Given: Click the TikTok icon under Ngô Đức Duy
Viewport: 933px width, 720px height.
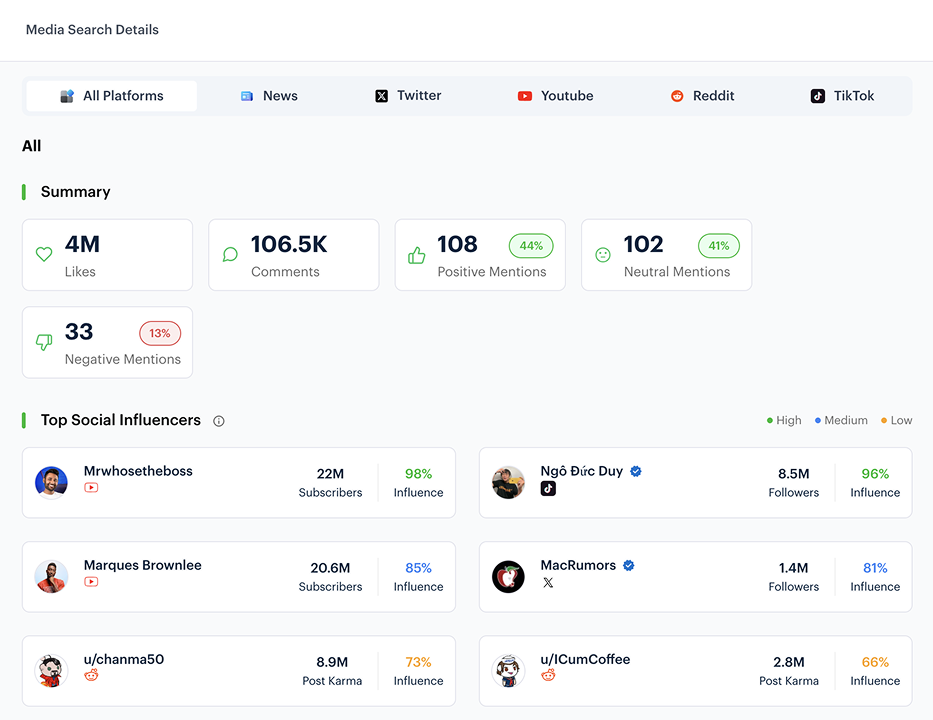Looking at the screenshot, I should [548, 489].
